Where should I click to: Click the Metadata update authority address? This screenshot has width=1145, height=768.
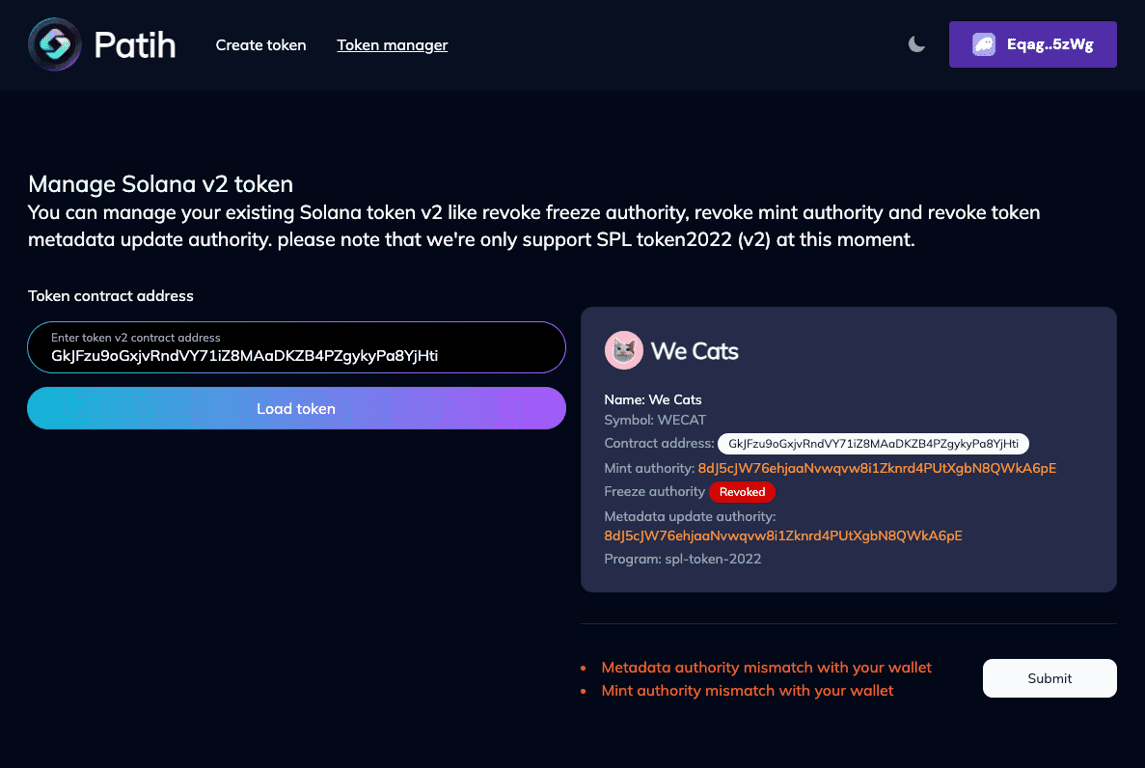pos(783,536)
